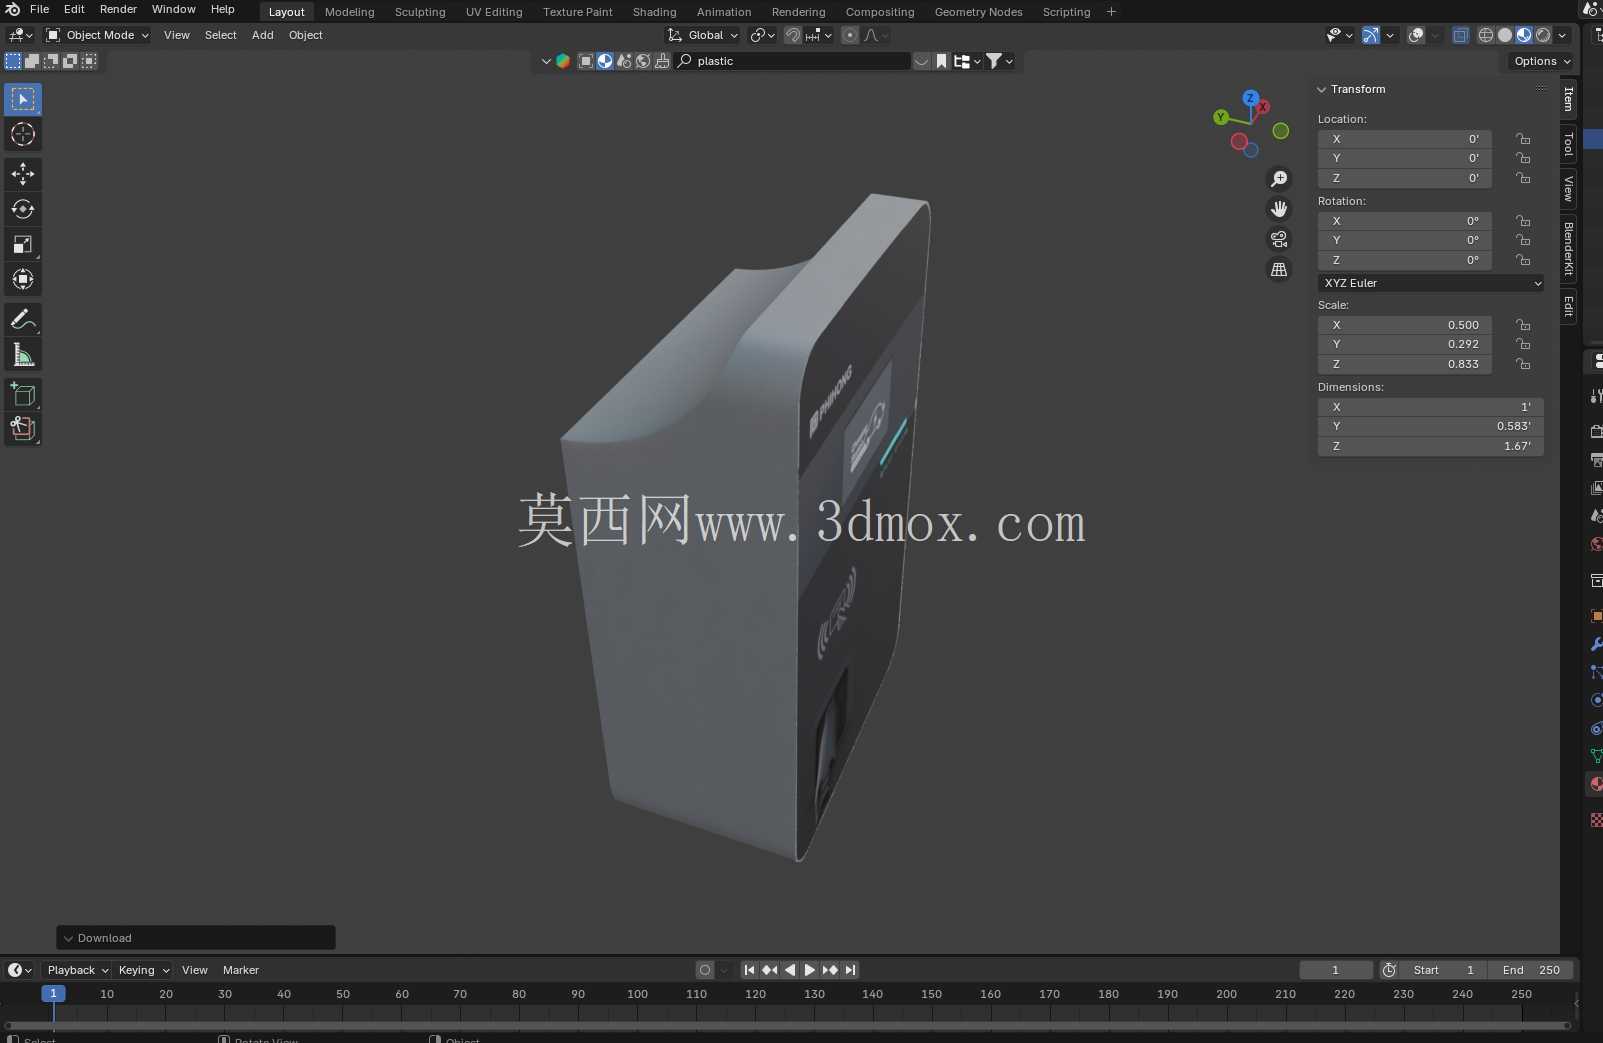This screenshot has width=1603, height=1043.
Task: Open the Keying dropdown in the timeline
Action: (x=143, y=970)
